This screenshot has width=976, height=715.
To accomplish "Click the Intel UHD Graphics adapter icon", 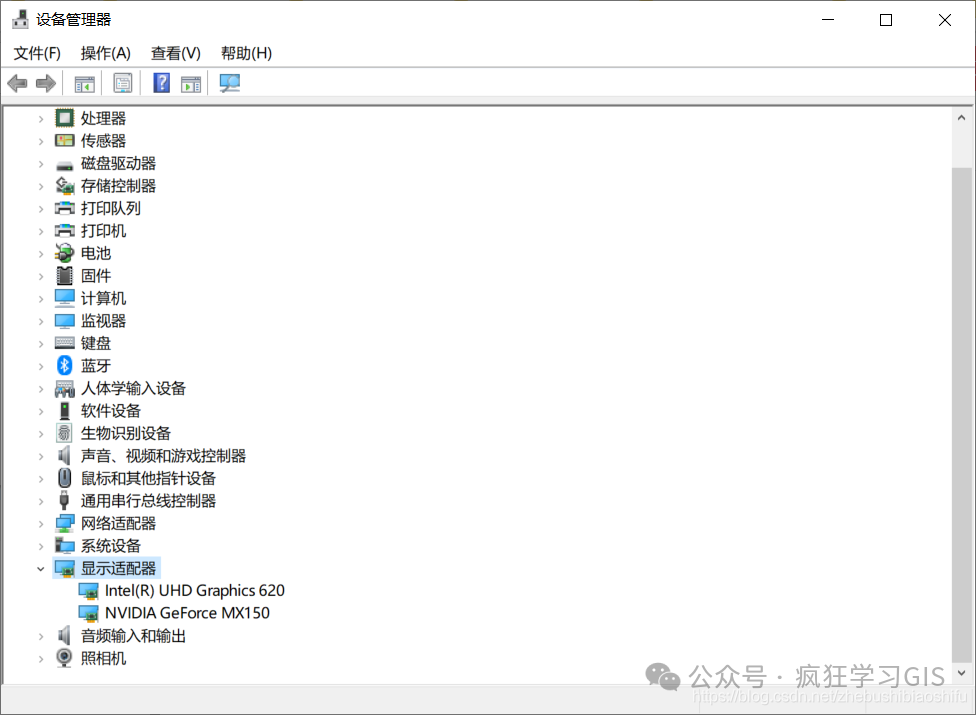I will [88, 591].
